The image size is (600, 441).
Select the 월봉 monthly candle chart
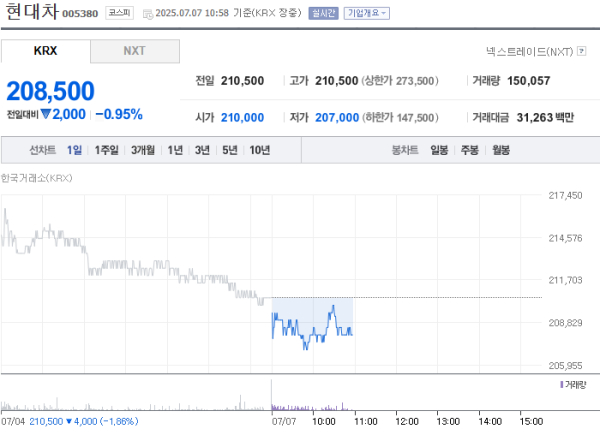click(501, 150)
